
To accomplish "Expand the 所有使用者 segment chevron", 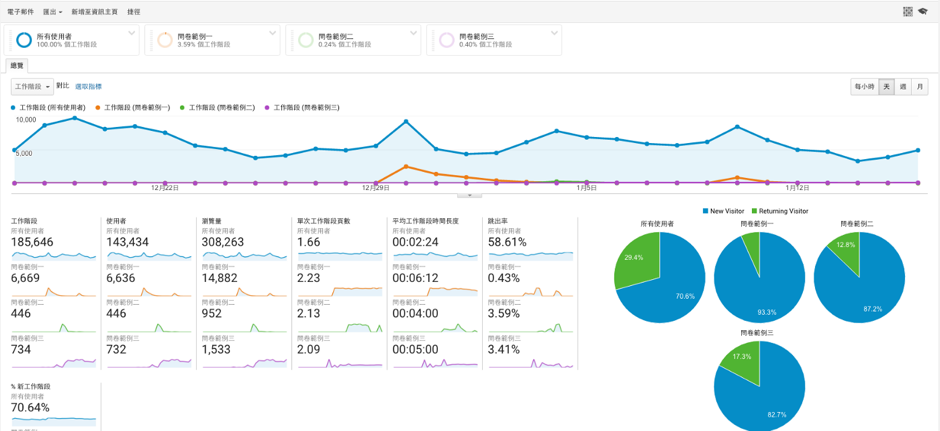I will click(x=132, y=34).
